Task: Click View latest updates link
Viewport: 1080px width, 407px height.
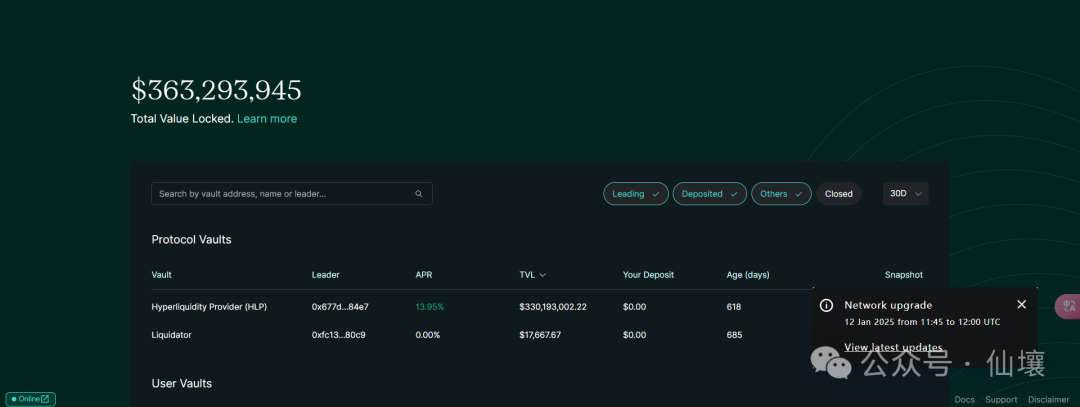Action: click(x=893, y=347)
